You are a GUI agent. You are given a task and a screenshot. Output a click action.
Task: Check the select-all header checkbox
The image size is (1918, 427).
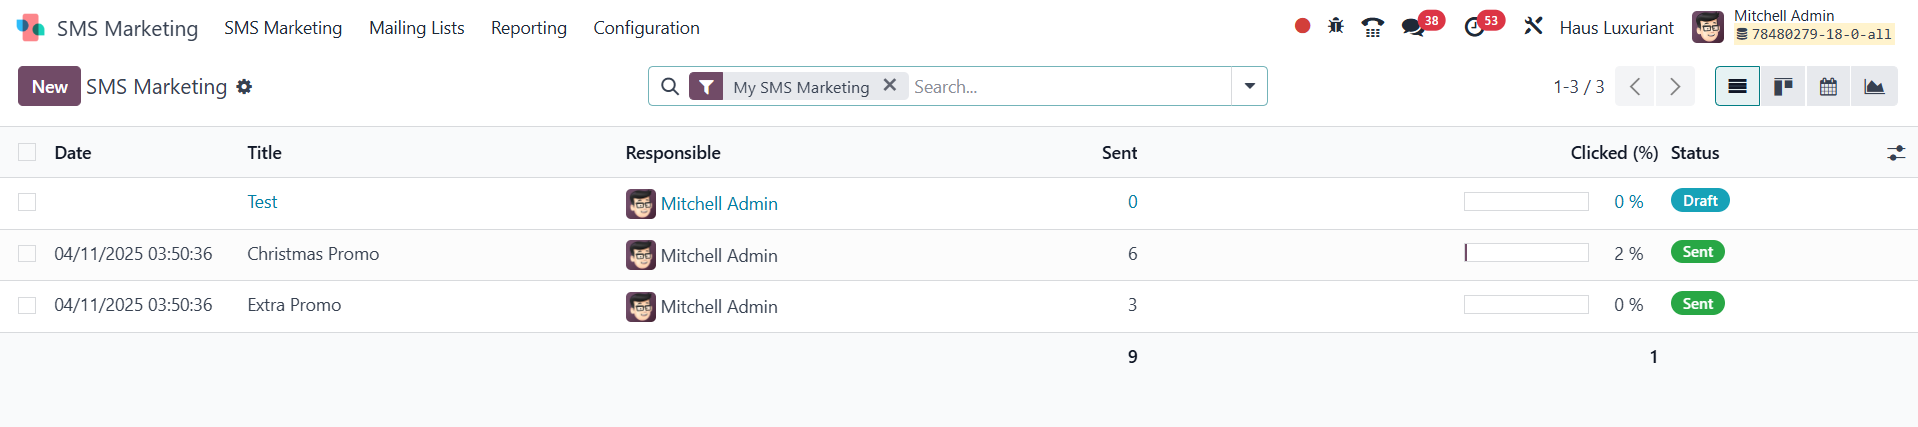(27, 152)
